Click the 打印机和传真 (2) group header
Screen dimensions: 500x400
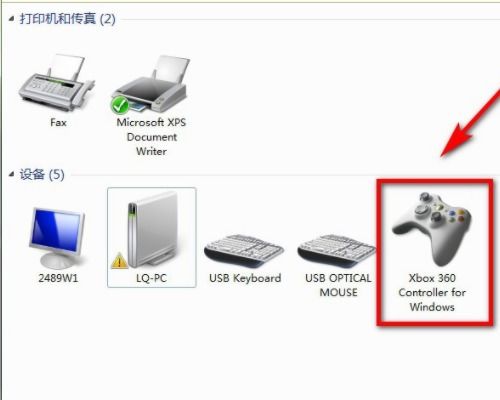tap(67, 19)
